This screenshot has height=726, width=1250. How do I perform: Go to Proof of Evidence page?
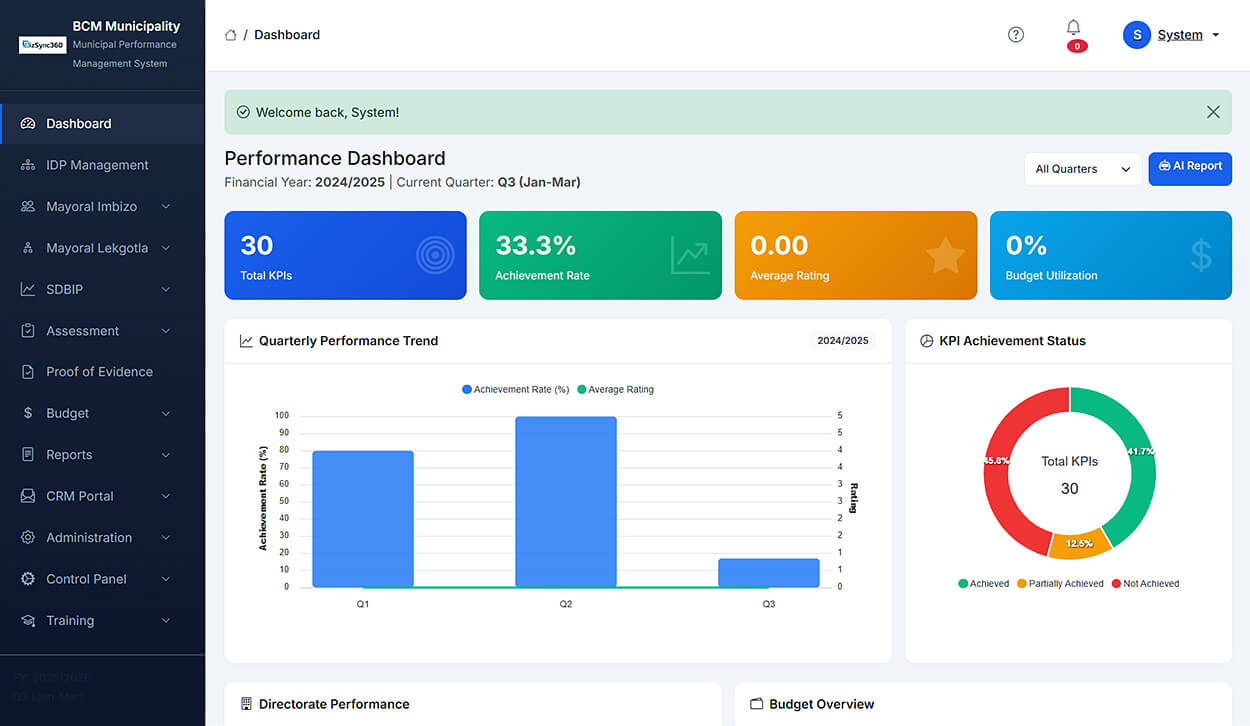point(99,372)
